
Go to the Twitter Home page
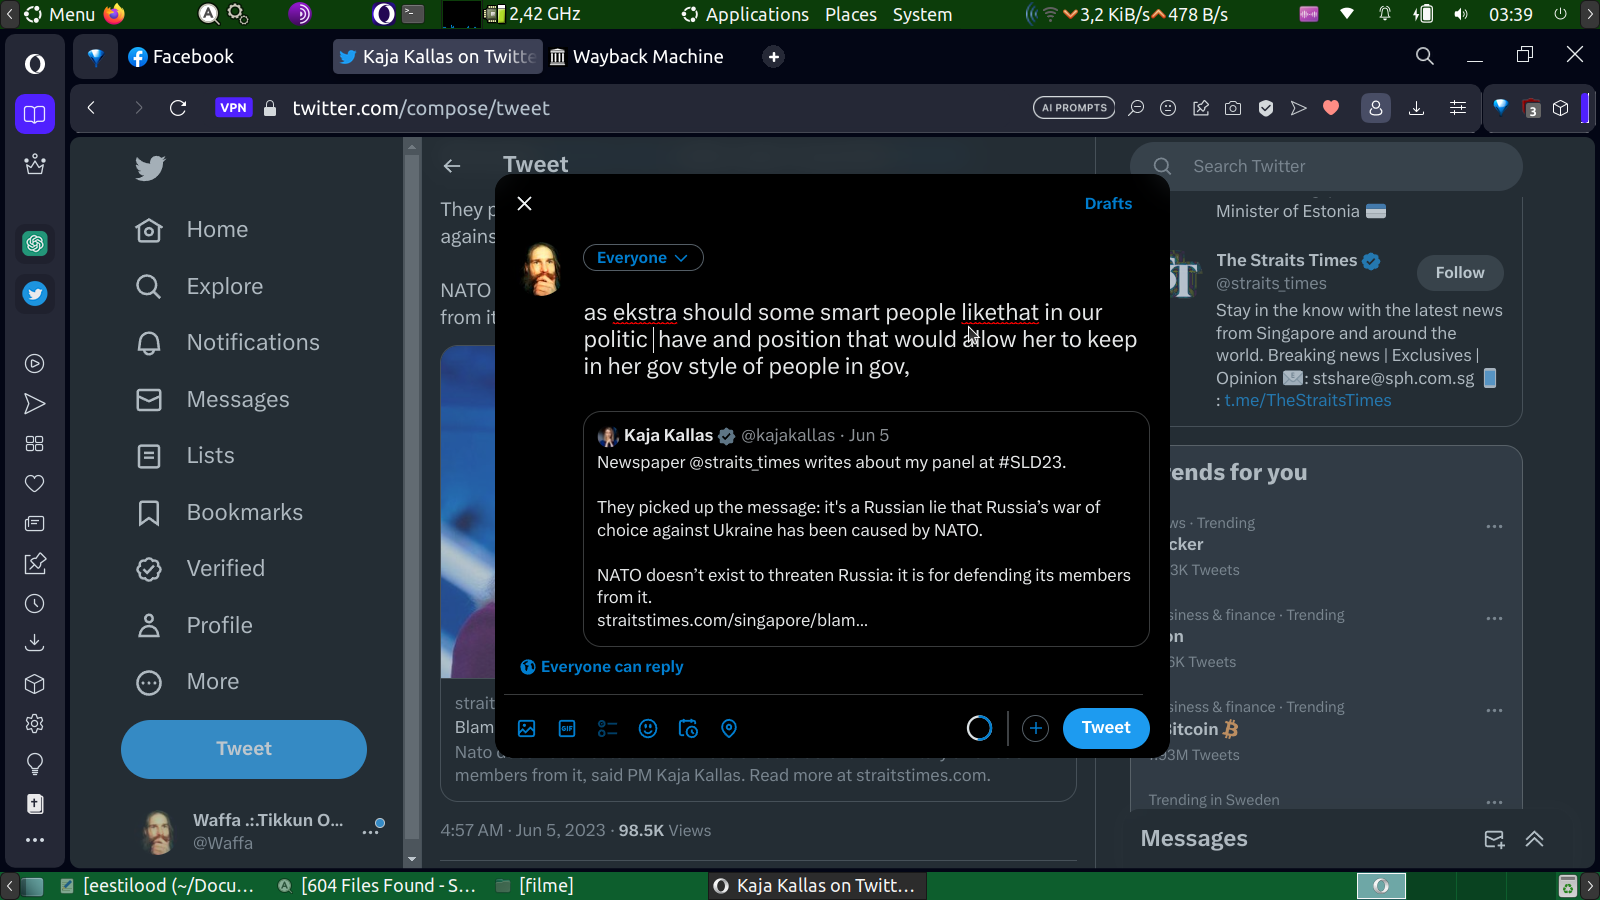point(192,230)
